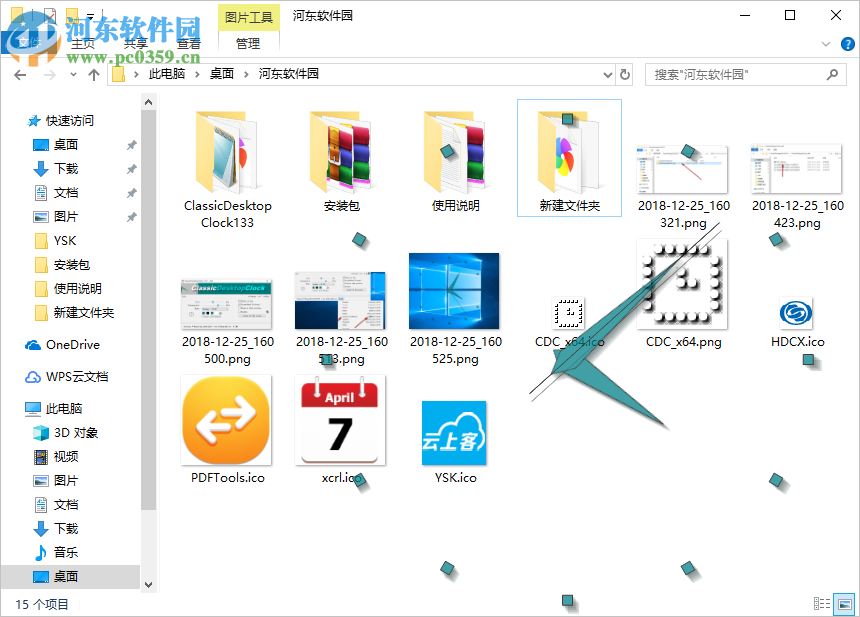Switch to details view in status bar
The image size is (860, 617).
[822, 604]
